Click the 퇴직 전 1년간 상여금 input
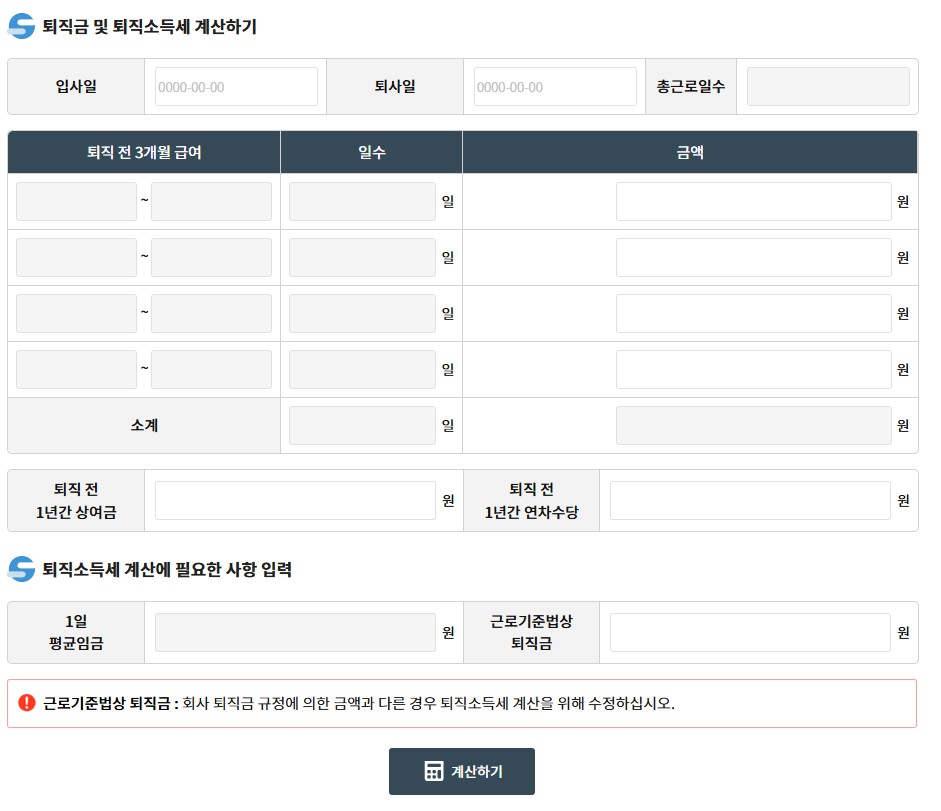The width and height of the screenshot is (941, 811). tap(295, 501)
